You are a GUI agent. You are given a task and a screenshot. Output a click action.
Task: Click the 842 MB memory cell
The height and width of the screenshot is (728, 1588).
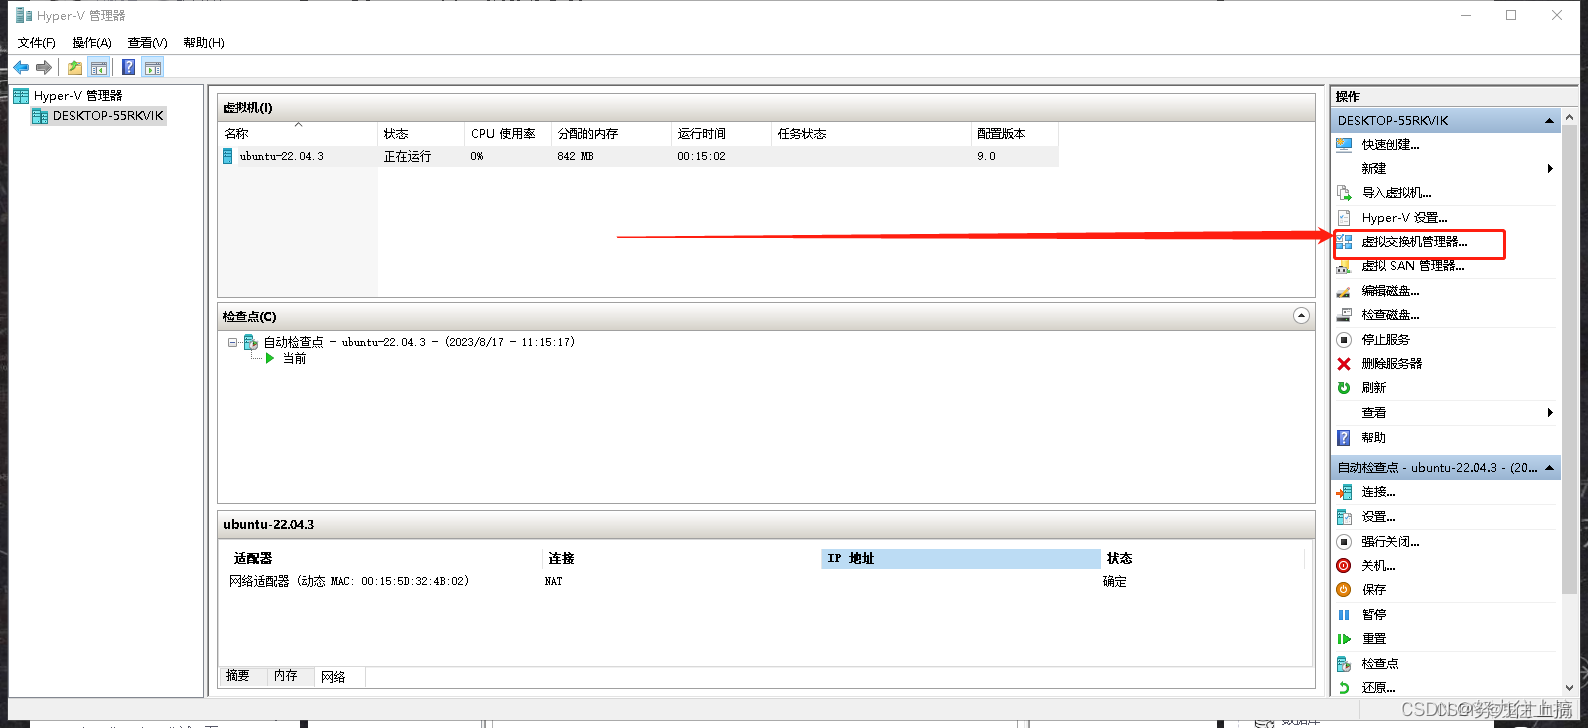(x=575, y=157)
